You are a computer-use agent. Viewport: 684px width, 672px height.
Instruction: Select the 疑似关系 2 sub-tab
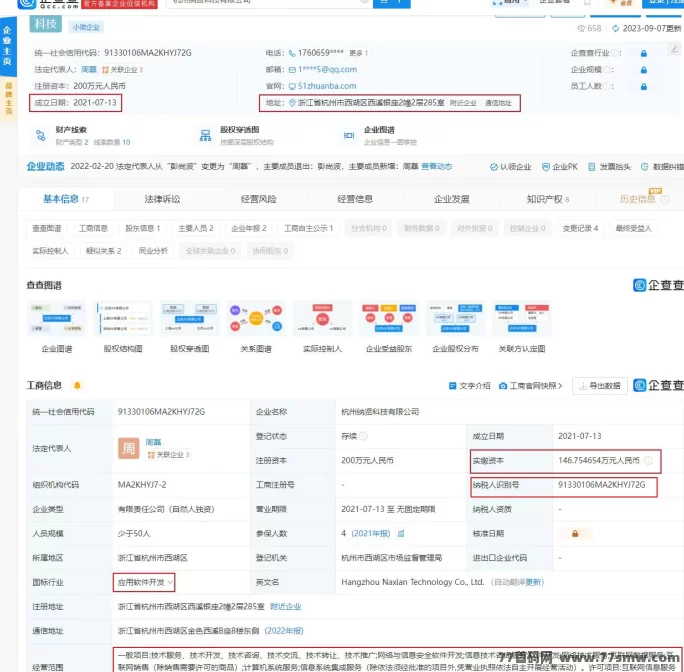click(103, 251)
